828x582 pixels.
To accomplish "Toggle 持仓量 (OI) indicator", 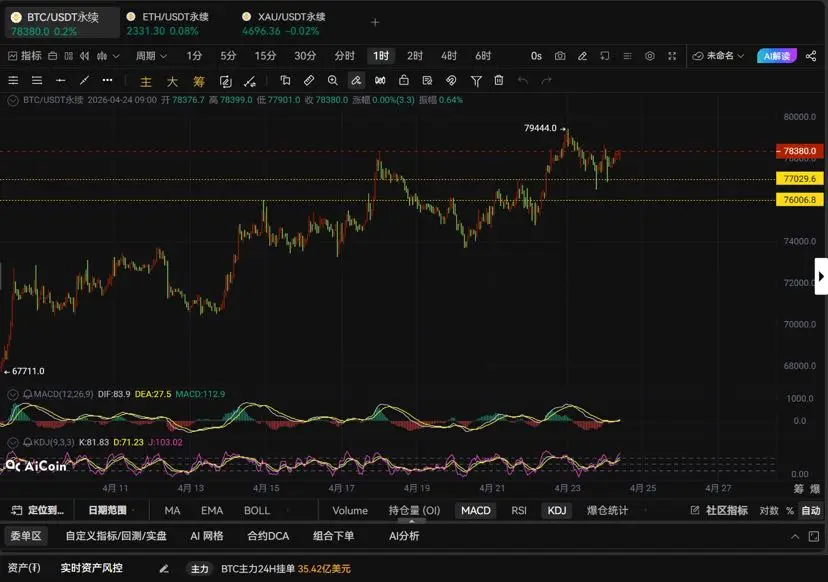I will [414, 511].
